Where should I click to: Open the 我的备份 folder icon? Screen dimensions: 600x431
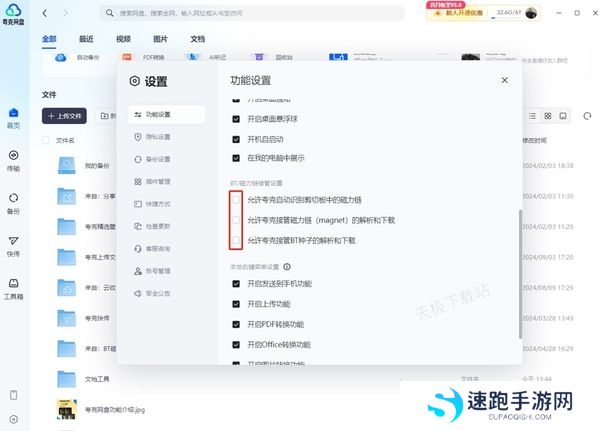[67, 165]
